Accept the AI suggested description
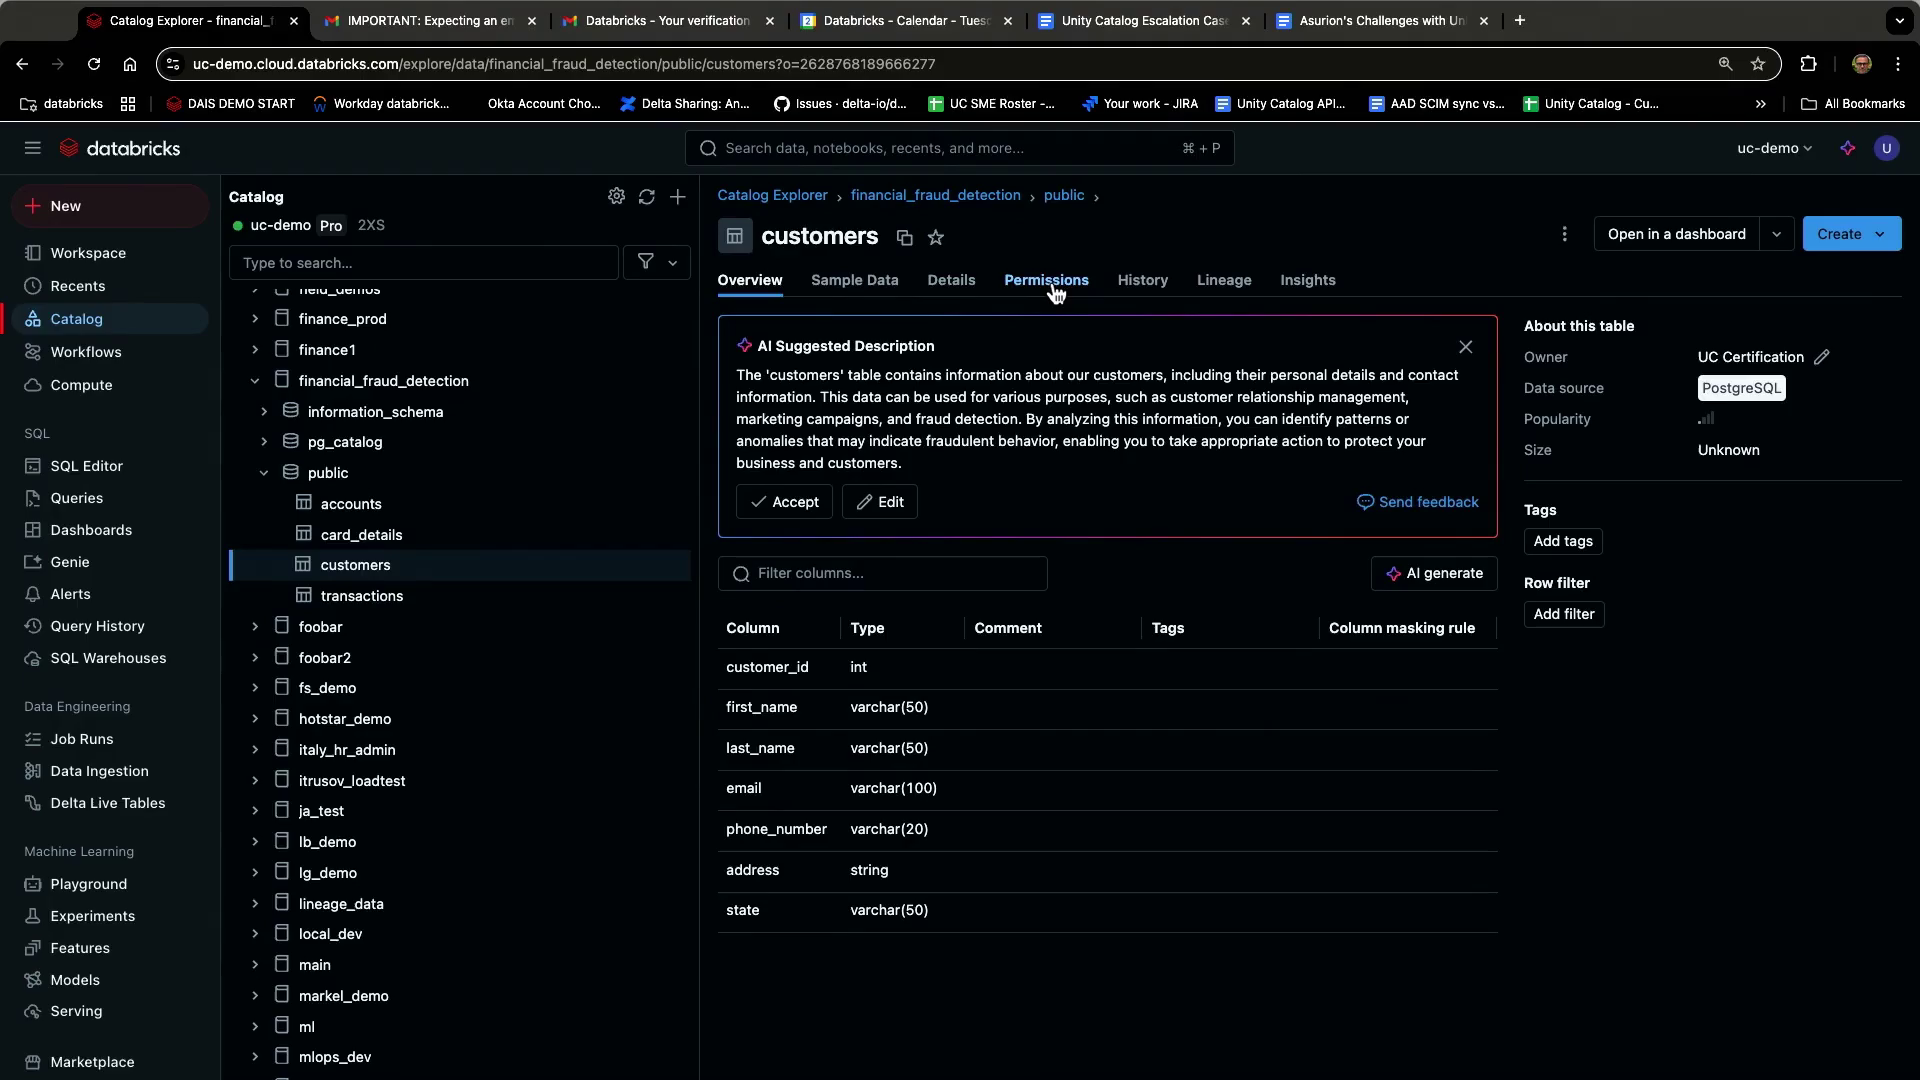 [785, 502]
